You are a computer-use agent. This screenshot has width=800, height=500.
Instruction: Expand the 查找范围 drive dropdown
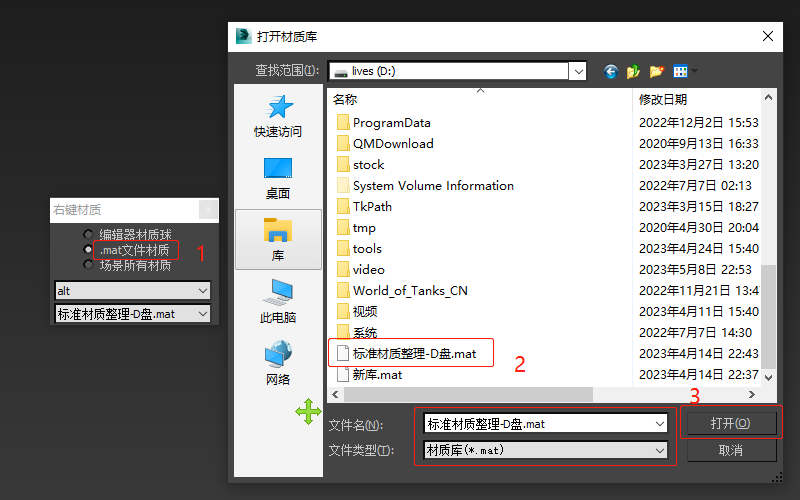click(x=577, y=71)
